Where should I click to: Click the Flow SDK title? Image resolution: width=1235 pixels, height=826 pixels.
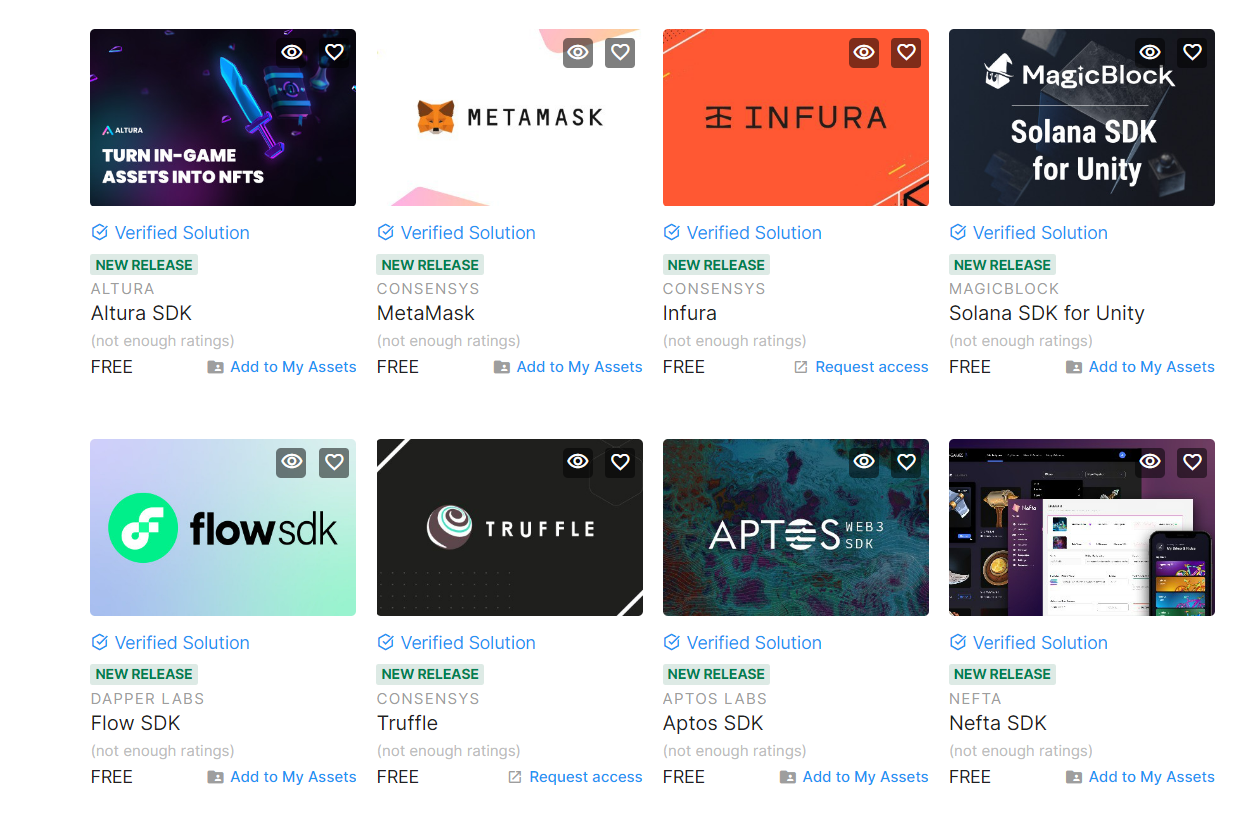[136, 723]
